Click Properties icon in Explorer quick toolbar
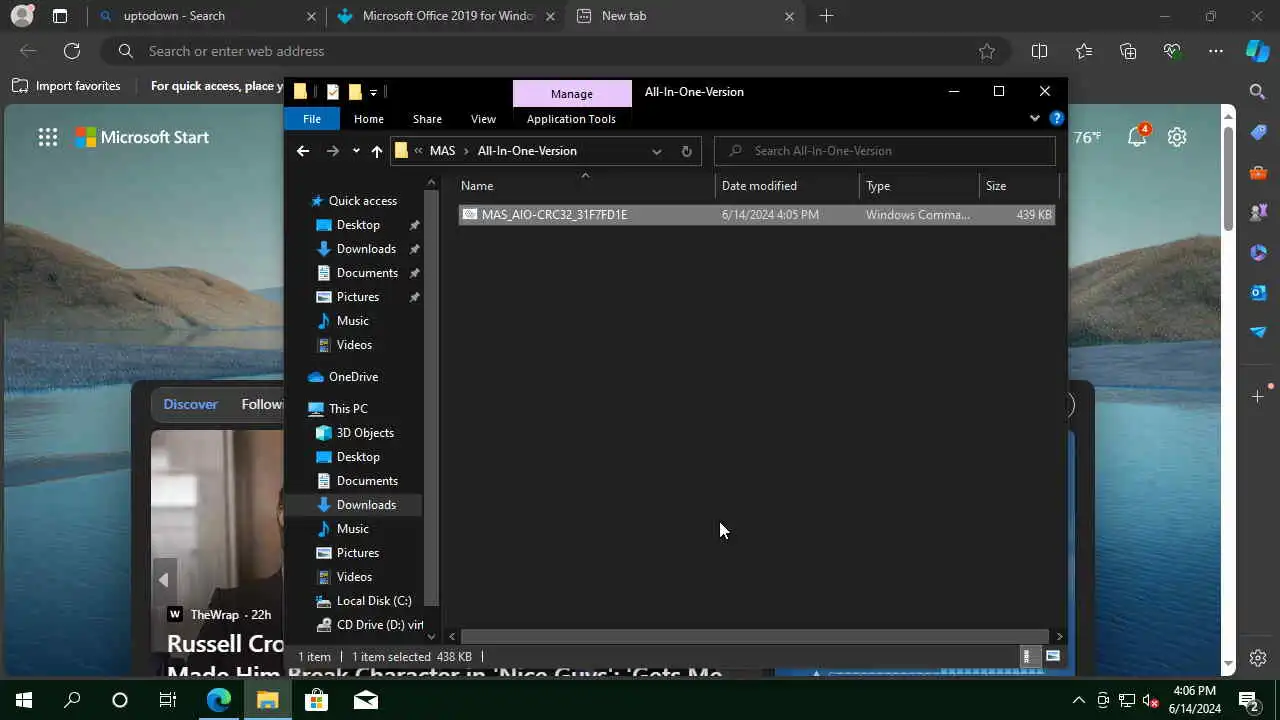 click(332, 92)
